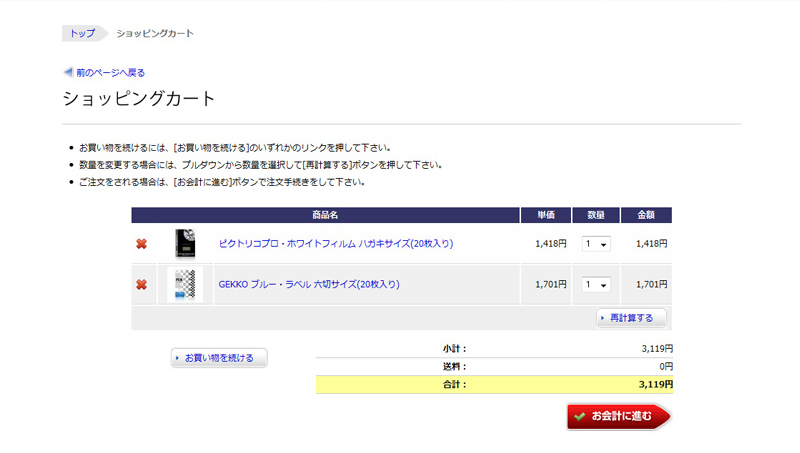This screenshot has width=800, height=453.
Task: Open ピクトリコプロ・ホワイトフィルム ハガキサイズ product link
Action: [x=336, y=243]
